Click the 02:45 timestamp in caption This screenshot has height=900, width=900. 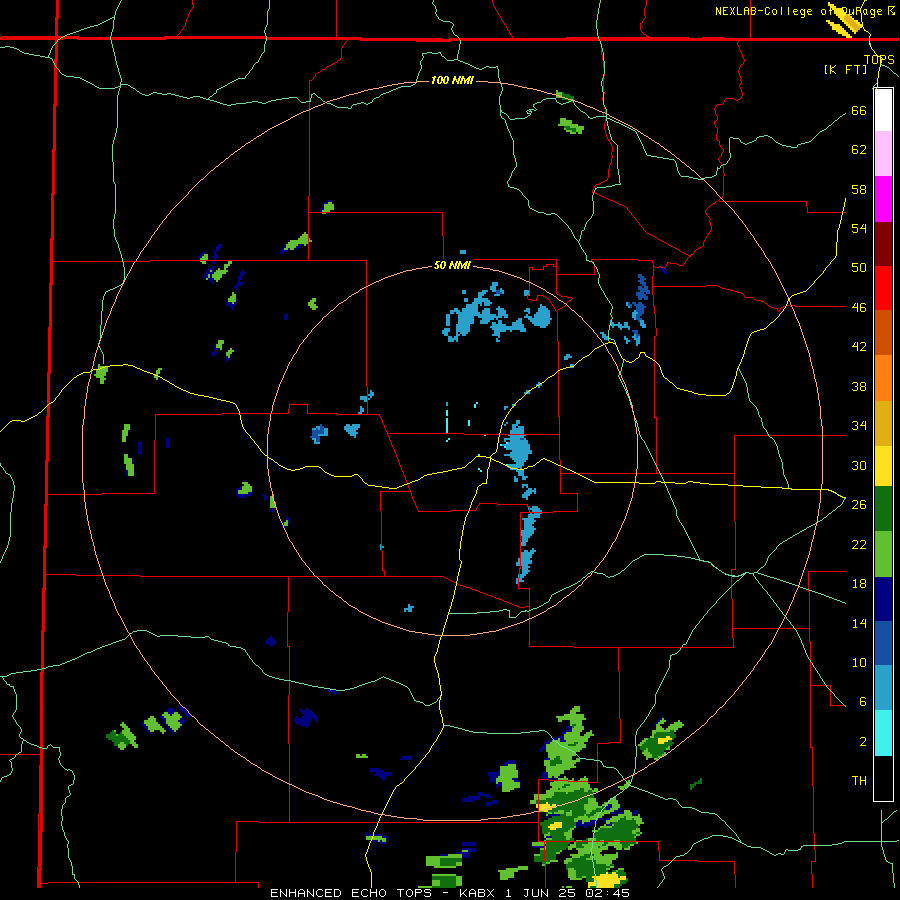coord(607,893)
